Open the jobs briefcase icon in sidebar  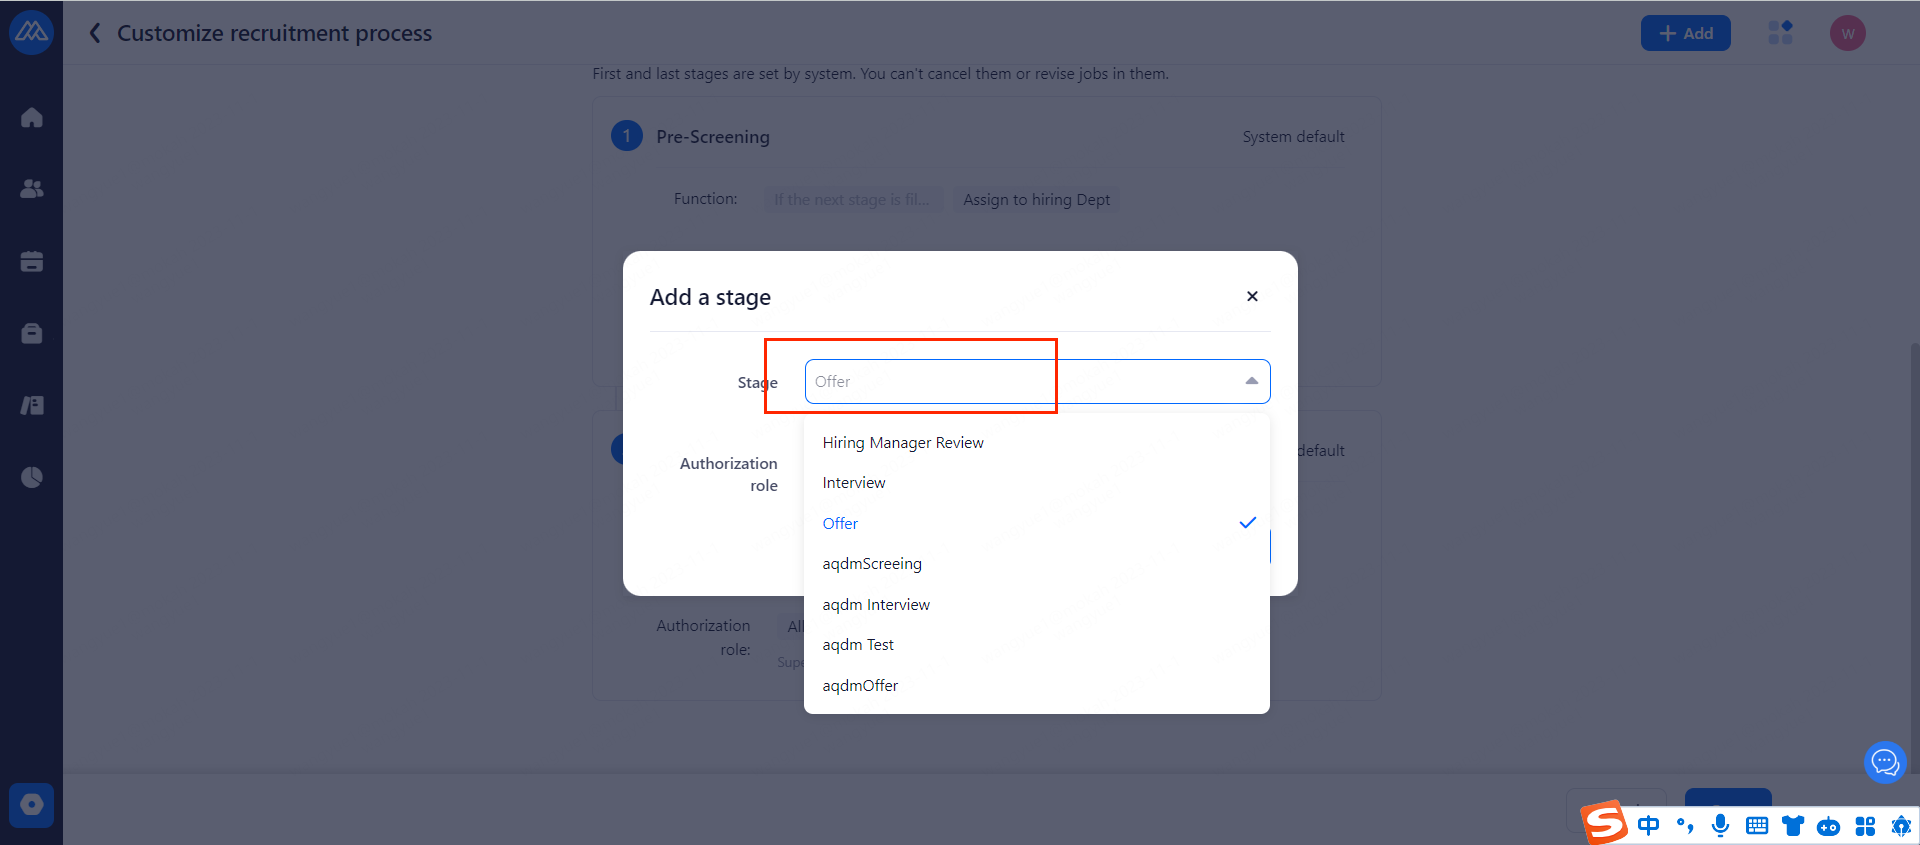32,333
